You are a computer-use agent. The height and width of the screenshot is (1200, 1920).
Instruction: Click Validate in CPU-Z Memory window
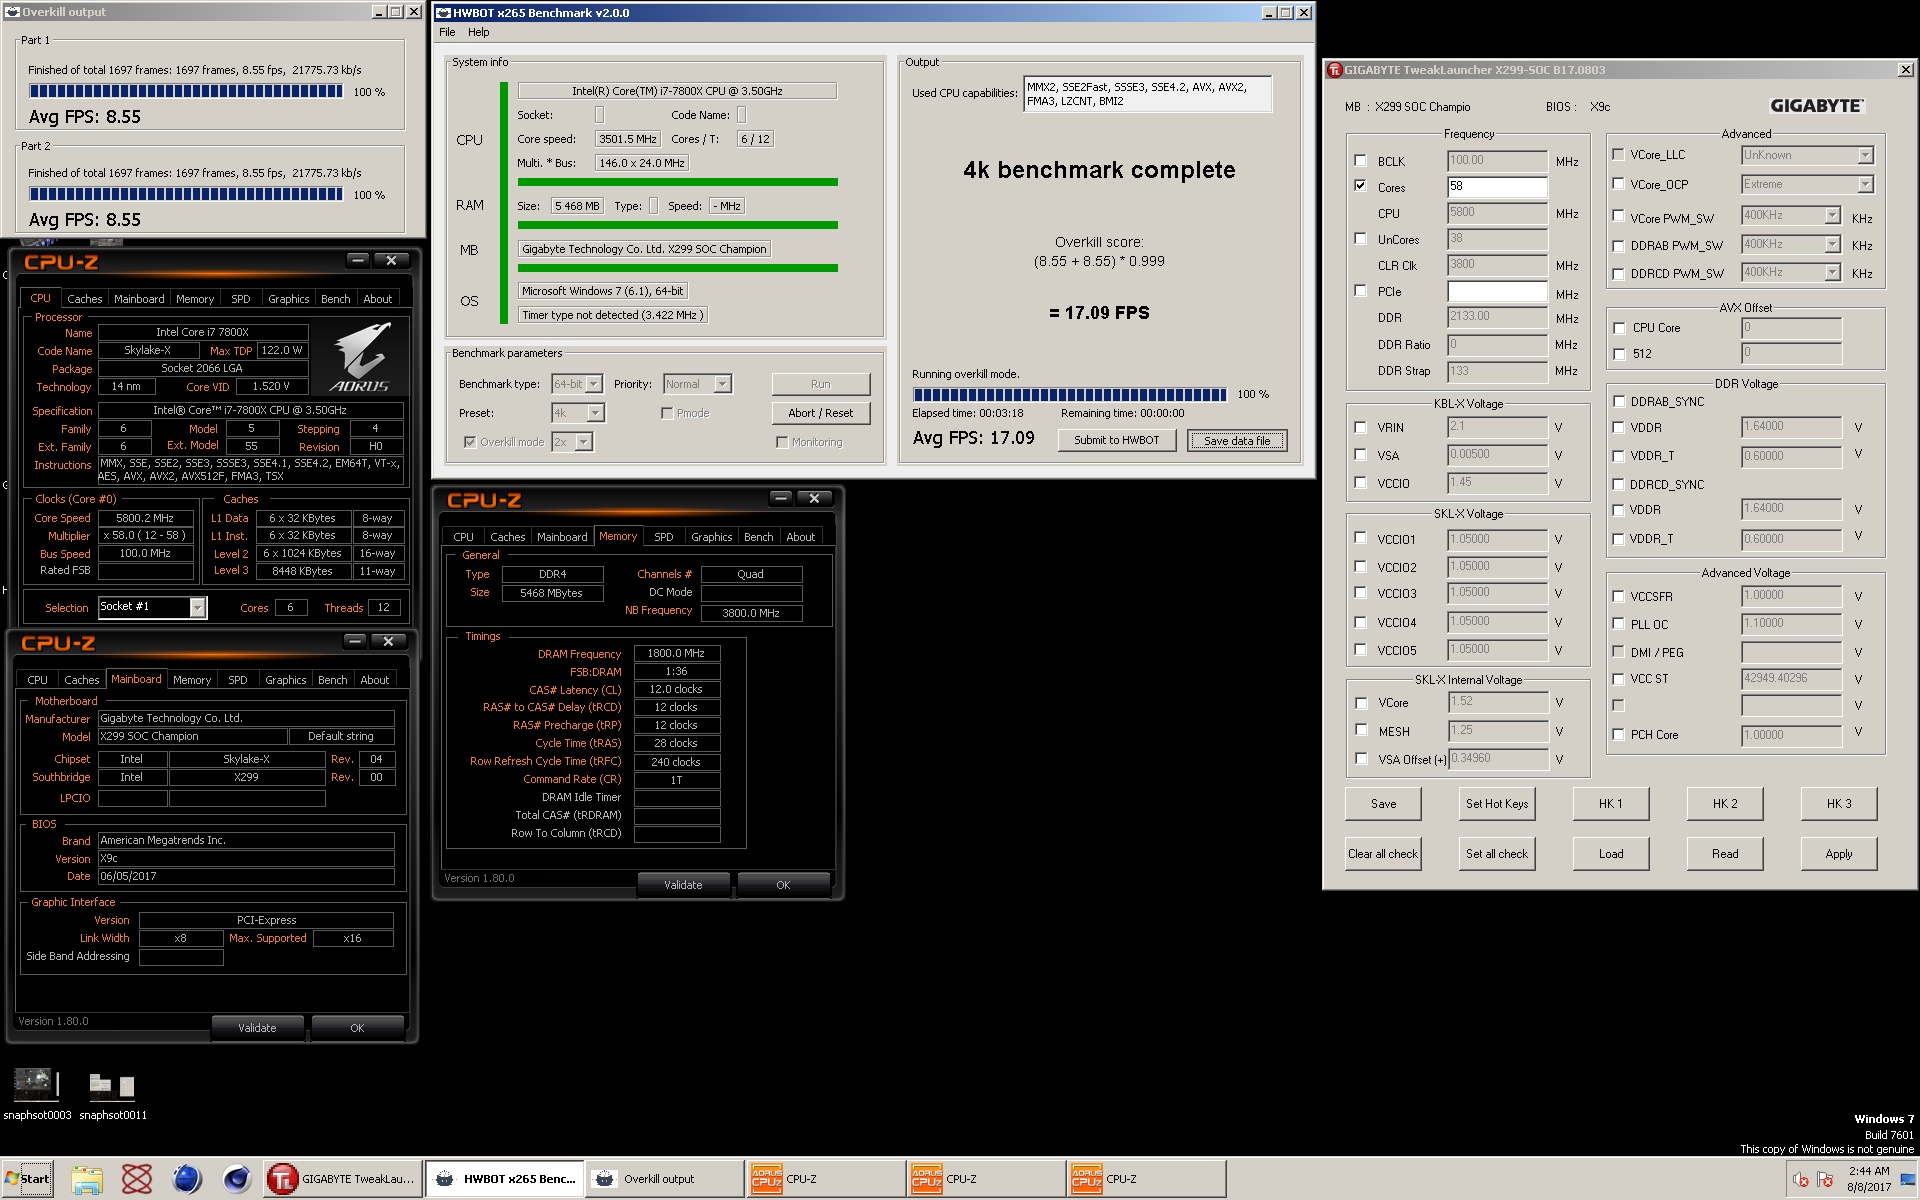683,885
